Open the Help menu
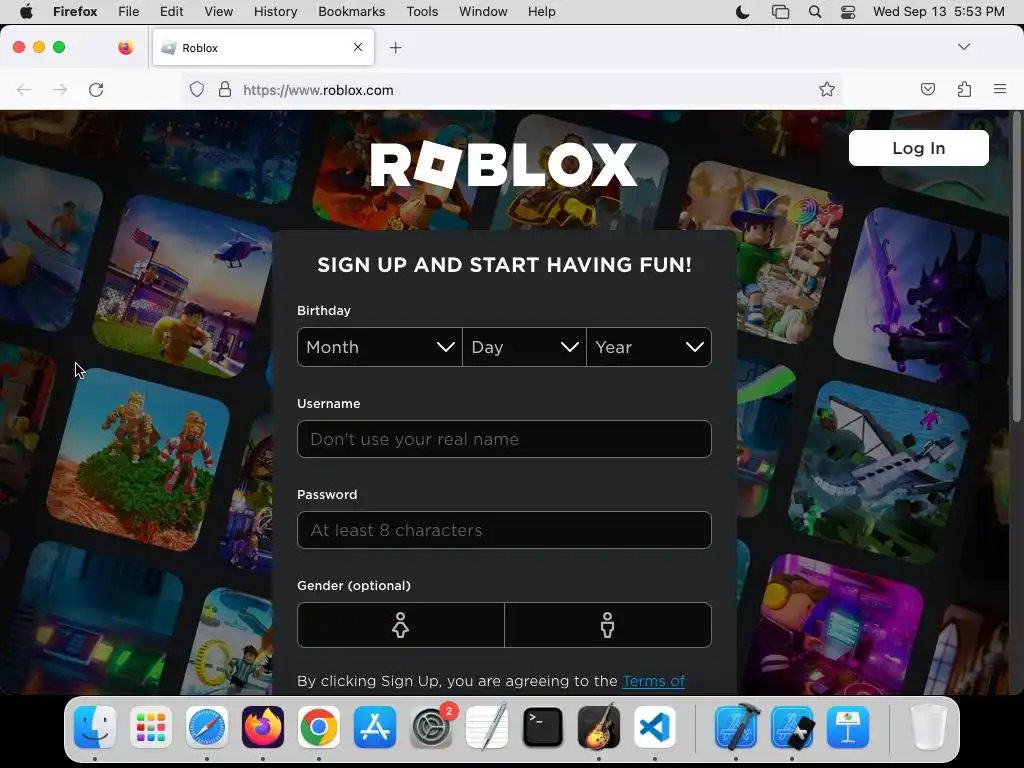Screen dimensions: 1024x768 click(541, 12)
